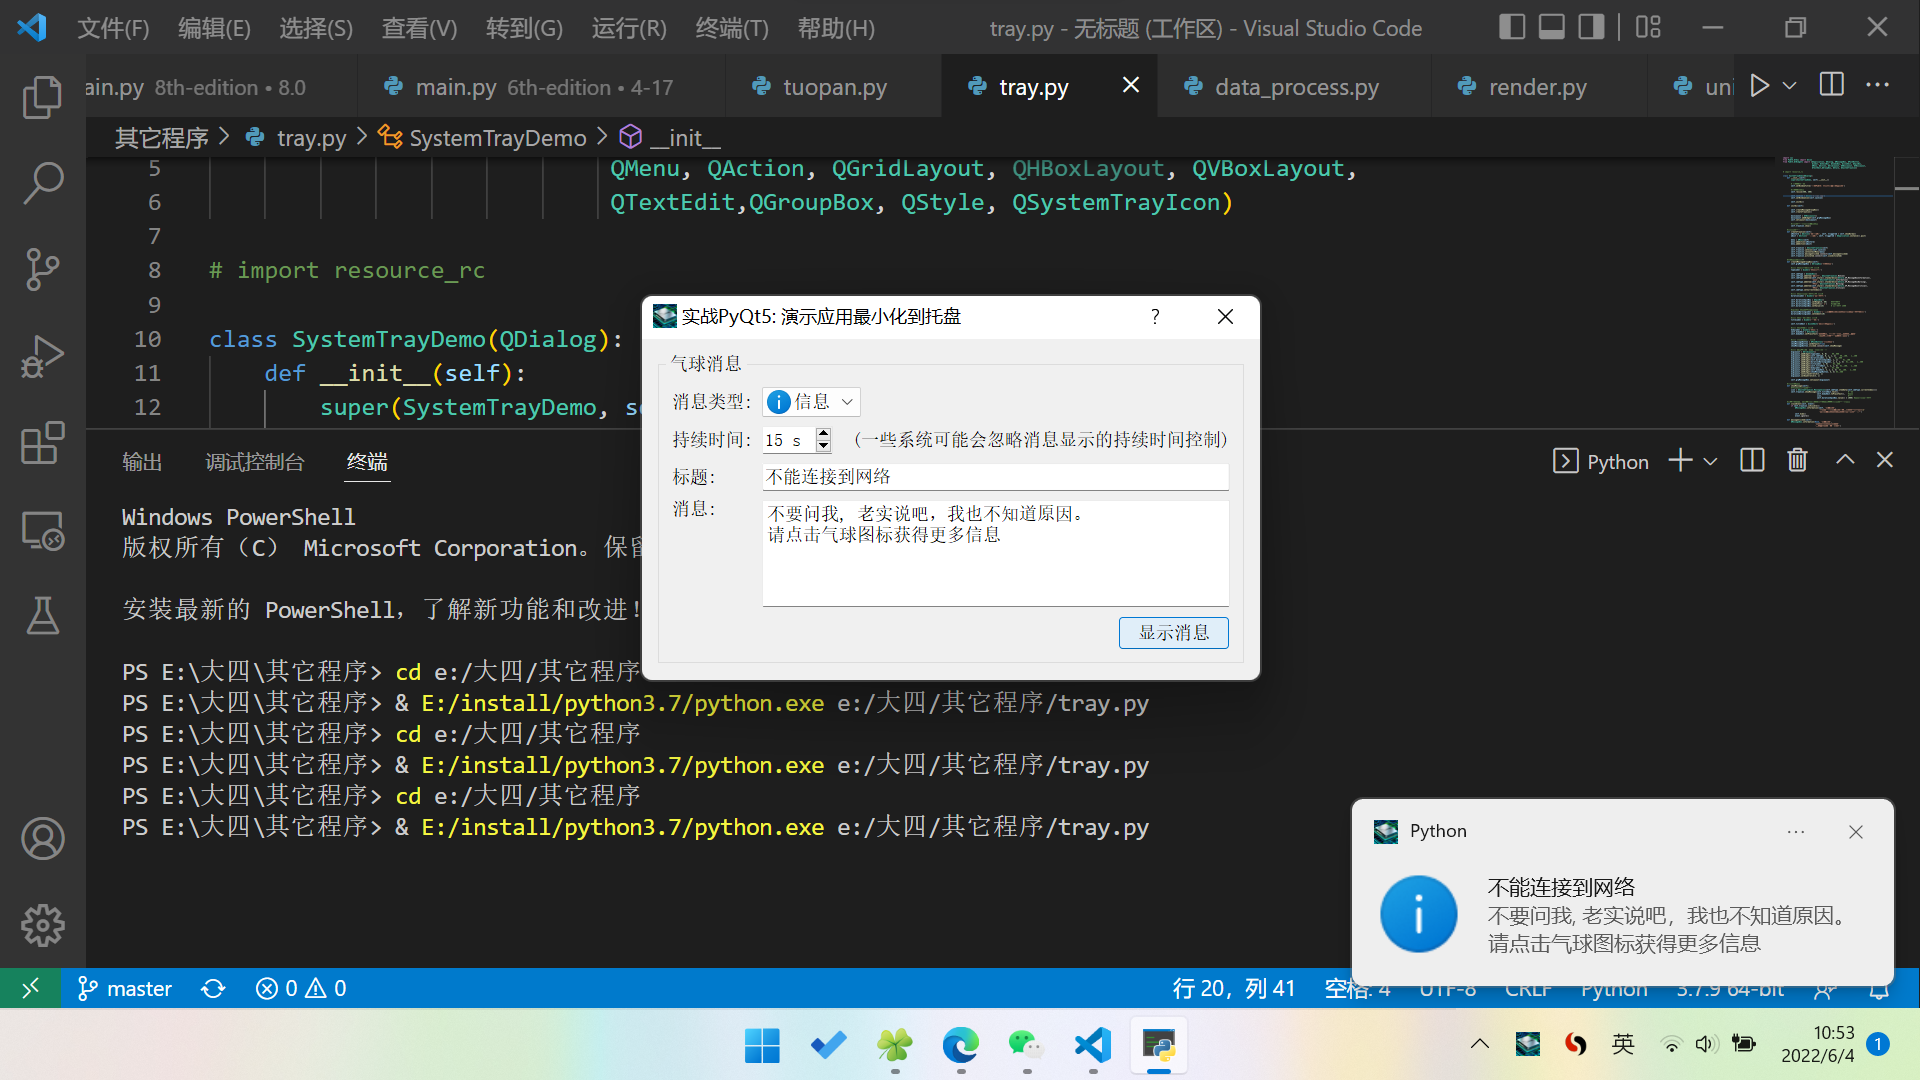This screenshot has width=1920, height=1080.
Task: Open the Testing flask icon
Action: pyautogui.click(x=42, y=616)
